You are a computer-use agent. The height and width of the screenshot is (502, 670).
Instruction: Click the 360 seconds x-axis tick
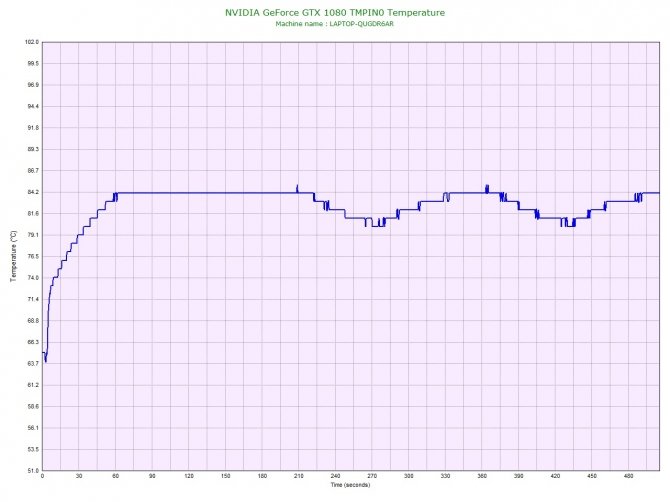coord(482,476)
